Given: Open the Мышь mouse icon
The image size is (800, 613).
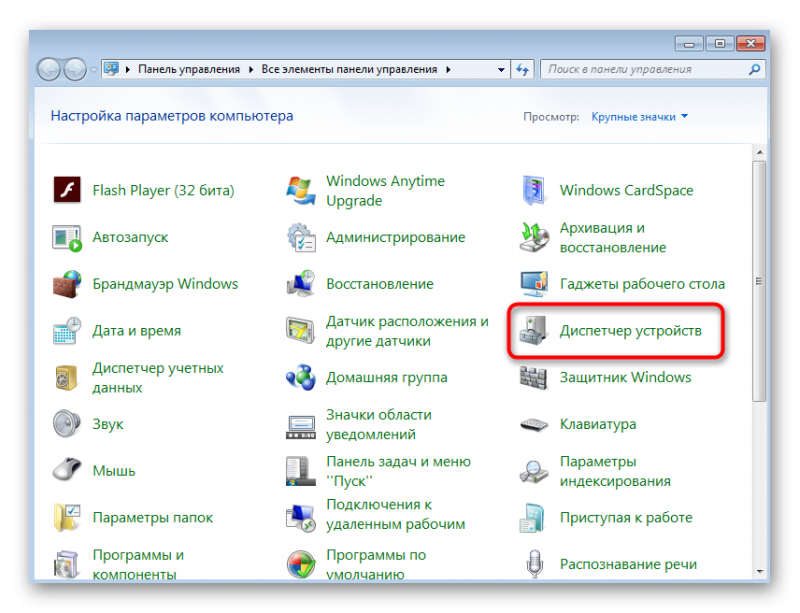Looking at the screenshot, I should 67,470.
